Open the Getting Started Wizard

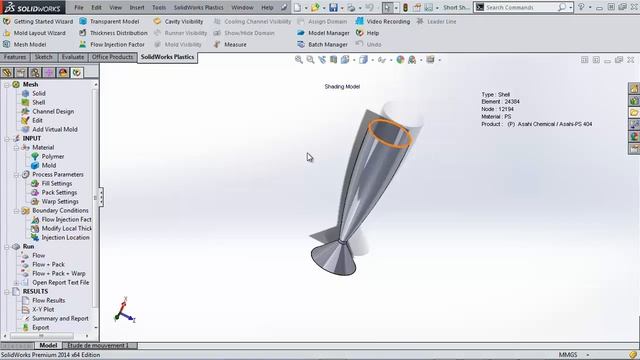38,21
